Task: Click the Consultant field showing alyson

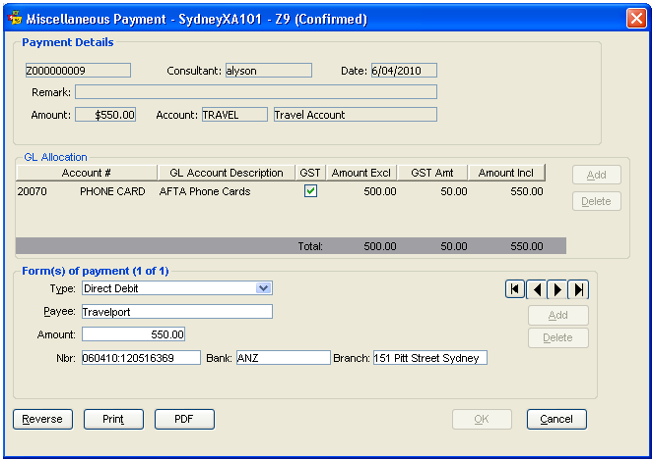Action: pyautogui.click(x=269, y=70)
